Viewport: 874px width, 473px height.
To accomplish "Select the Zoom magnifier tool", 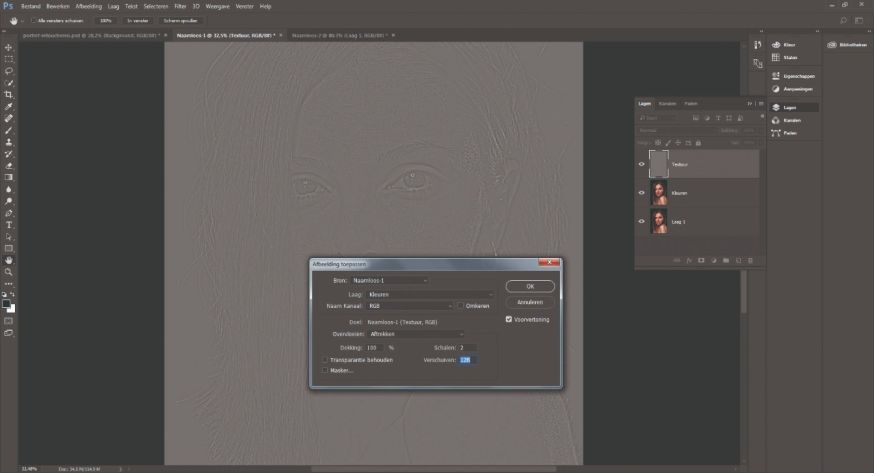I will point(9,271).
